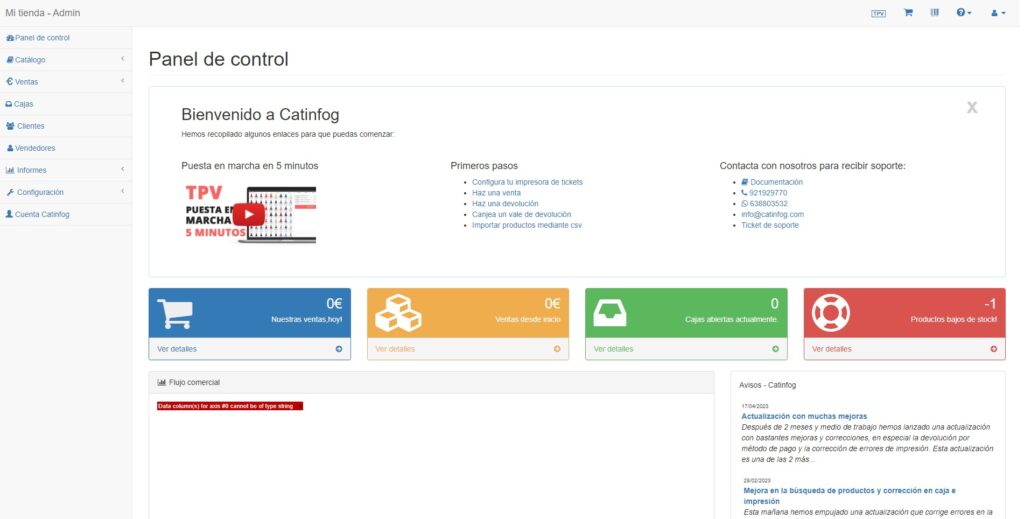Click the person icon next to Vendedores

pyautogui.click(x=10, y=148)
